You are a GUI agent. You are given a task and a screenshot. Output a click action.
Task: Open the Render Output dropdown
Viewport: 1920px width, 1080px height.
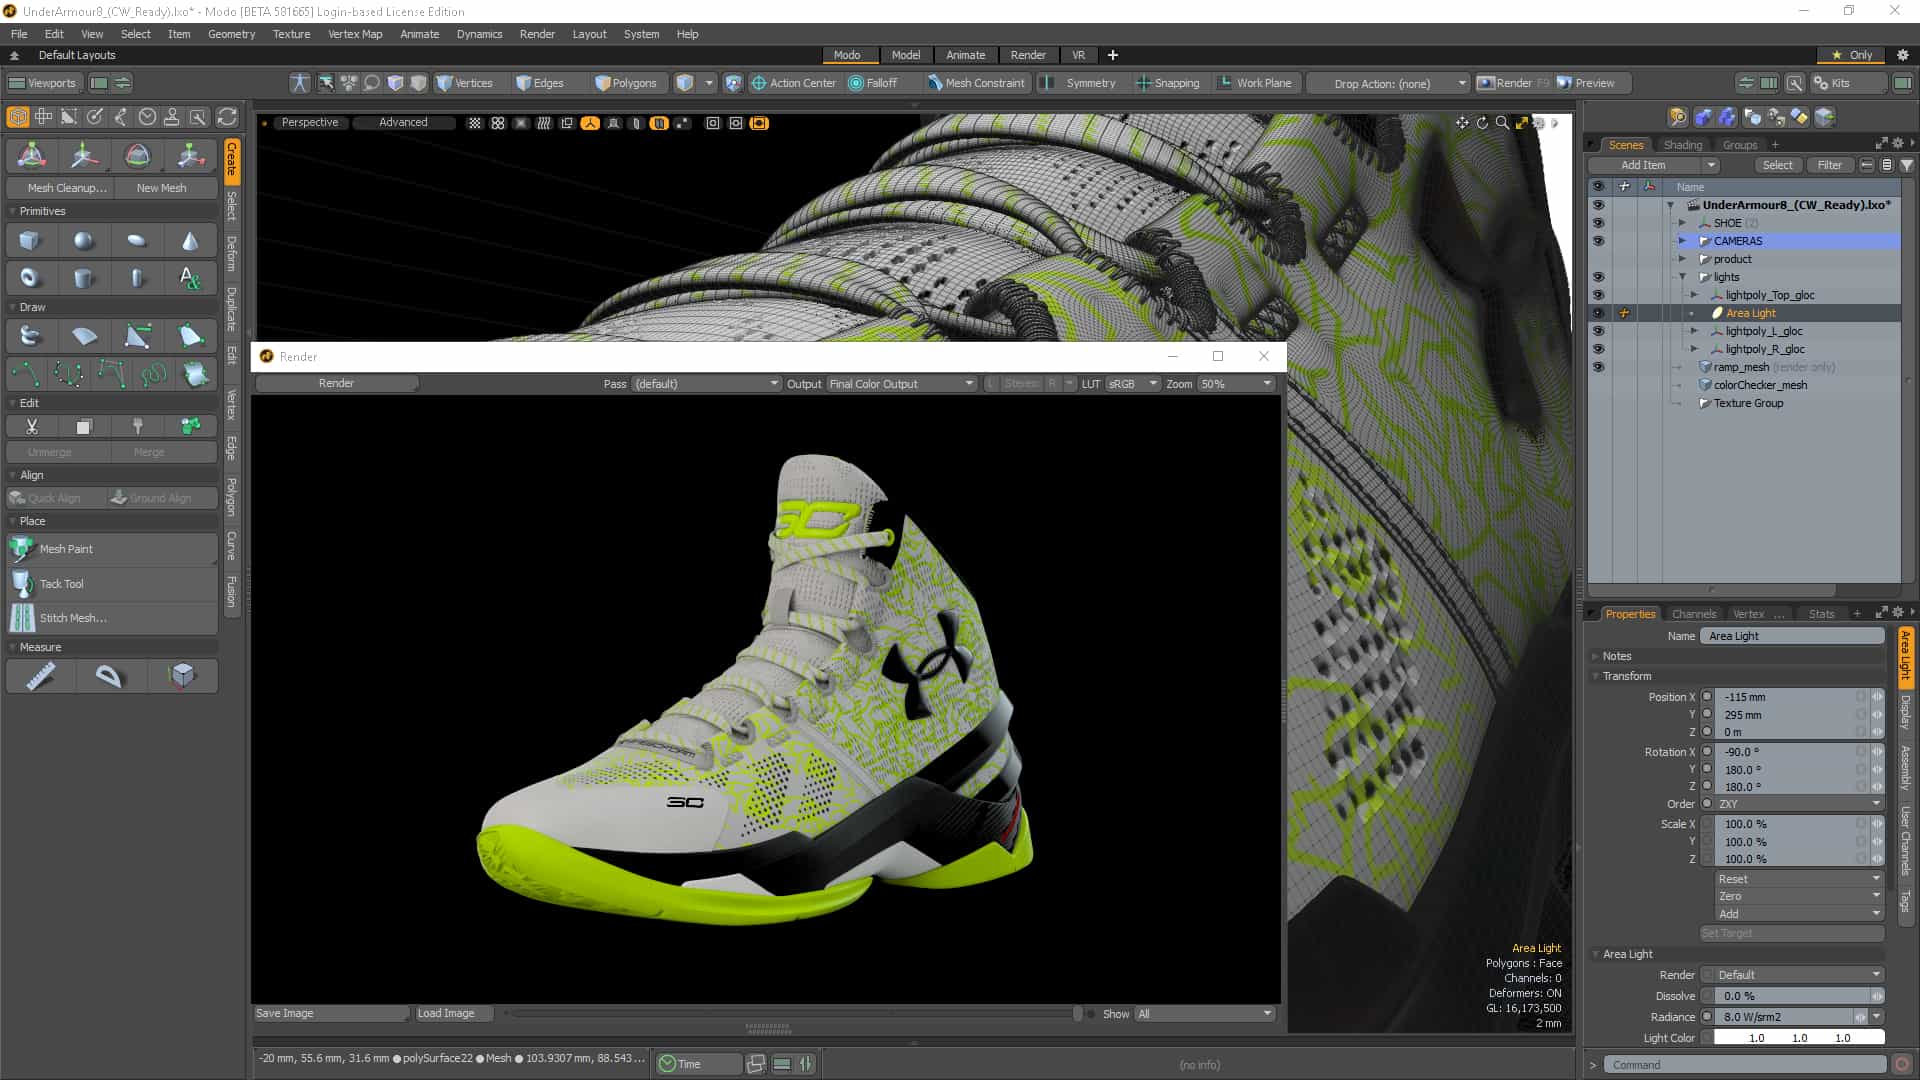[x=900, y=384]
